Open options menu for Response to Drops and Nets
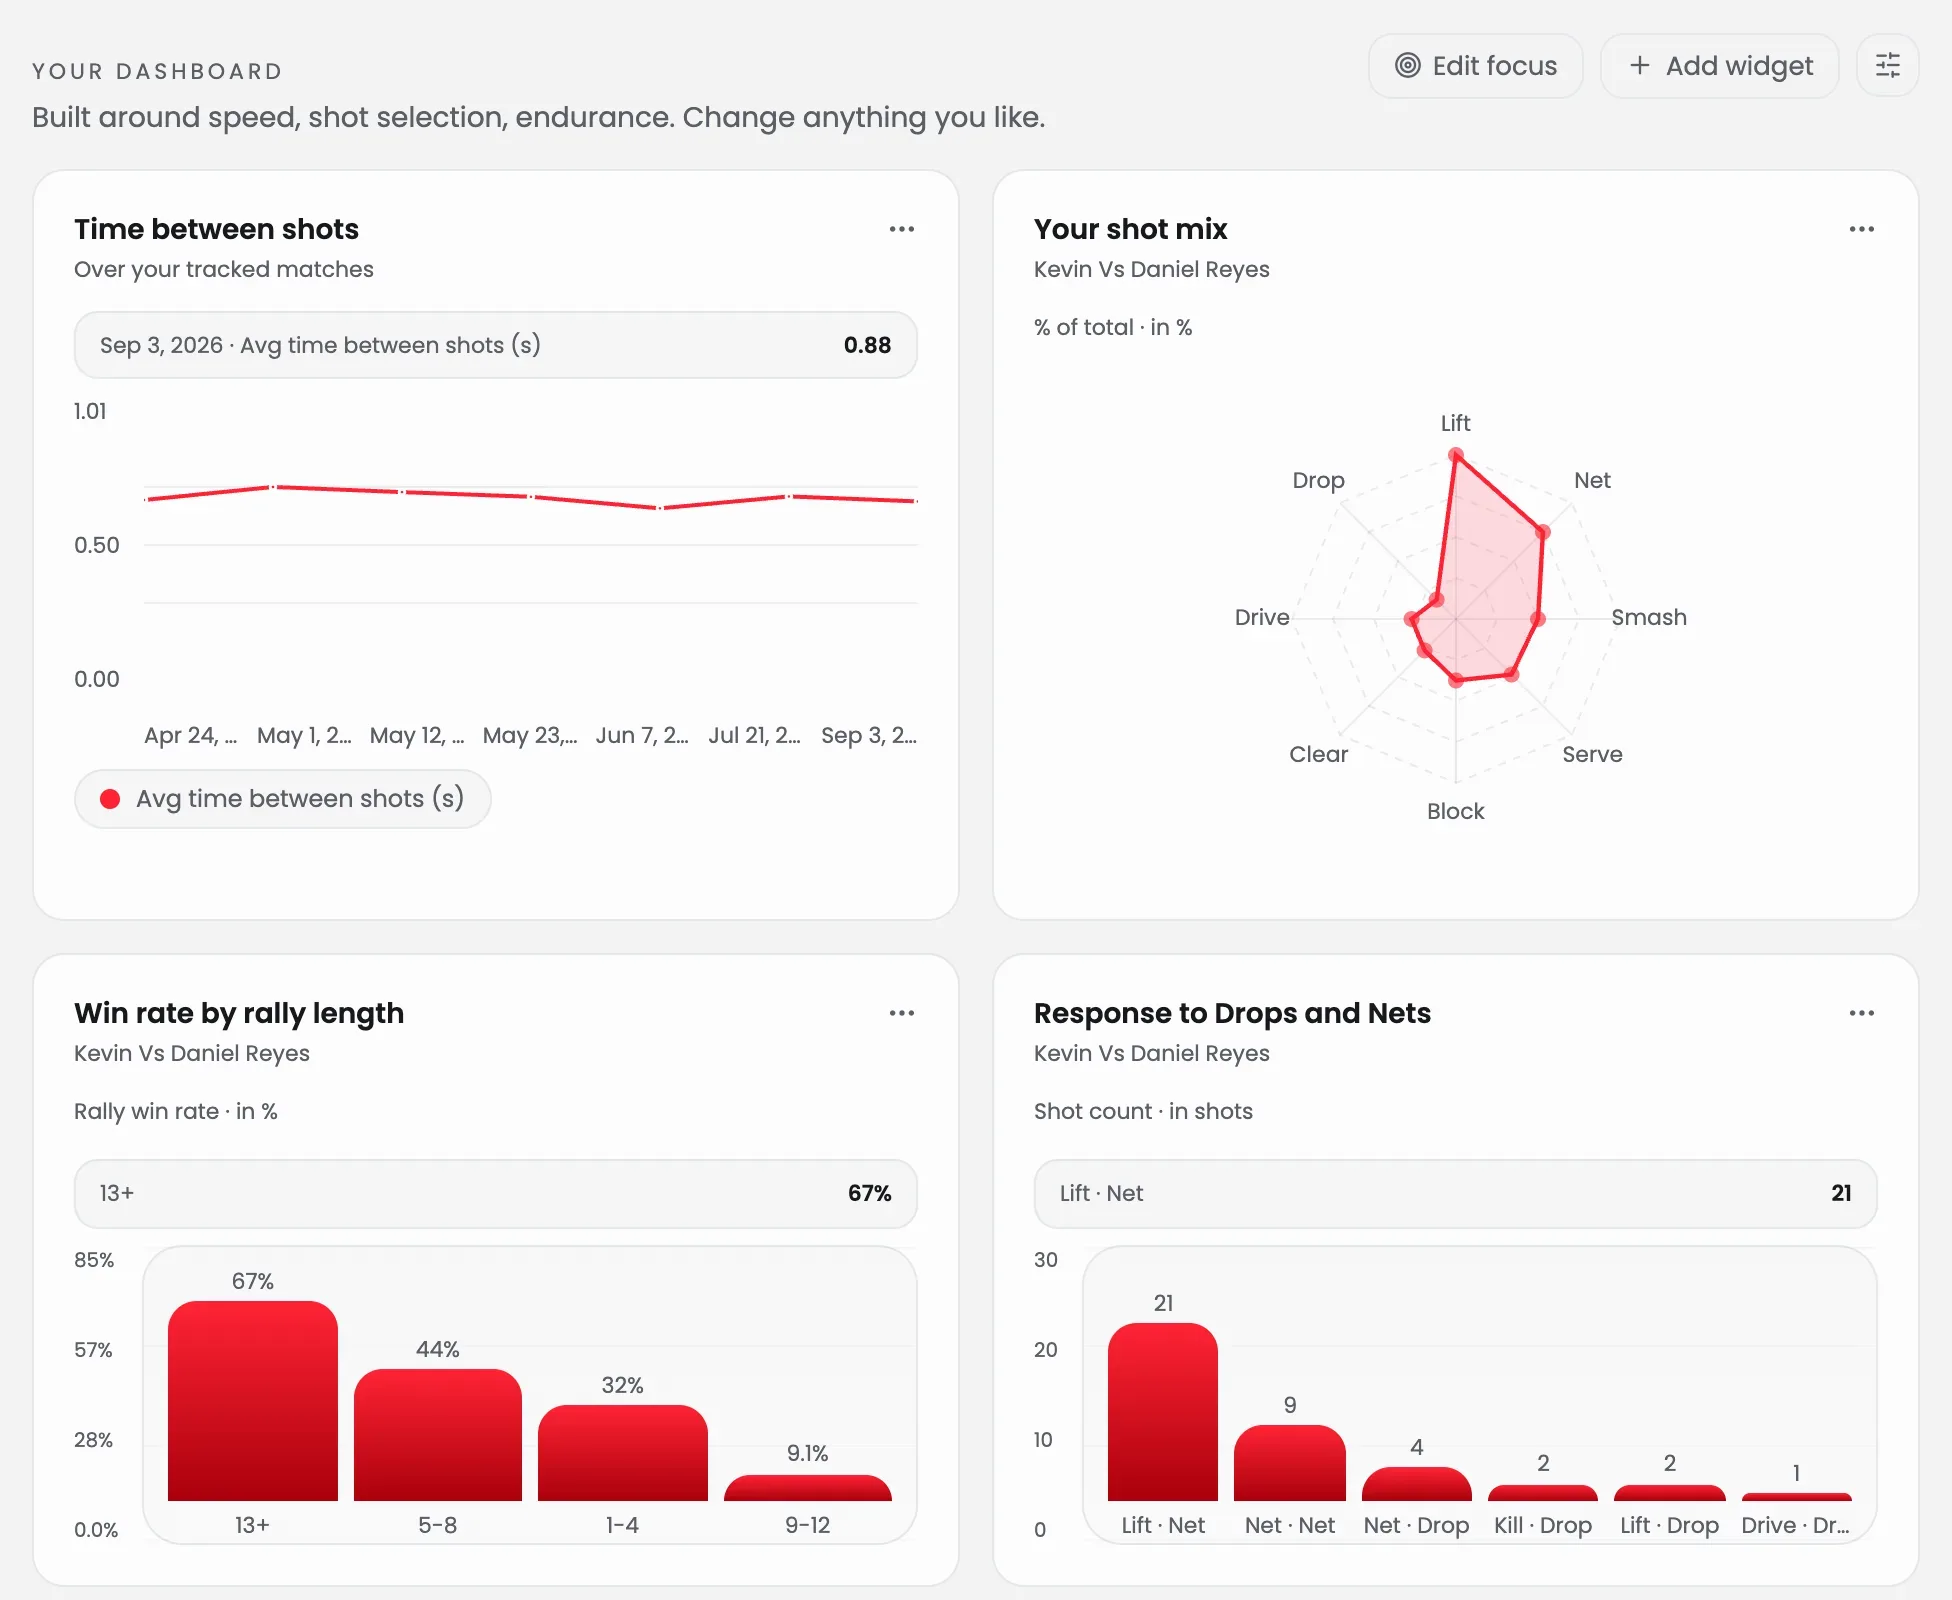The width and height of the screenshot is (1952, 1600). coord(1862,1013)
